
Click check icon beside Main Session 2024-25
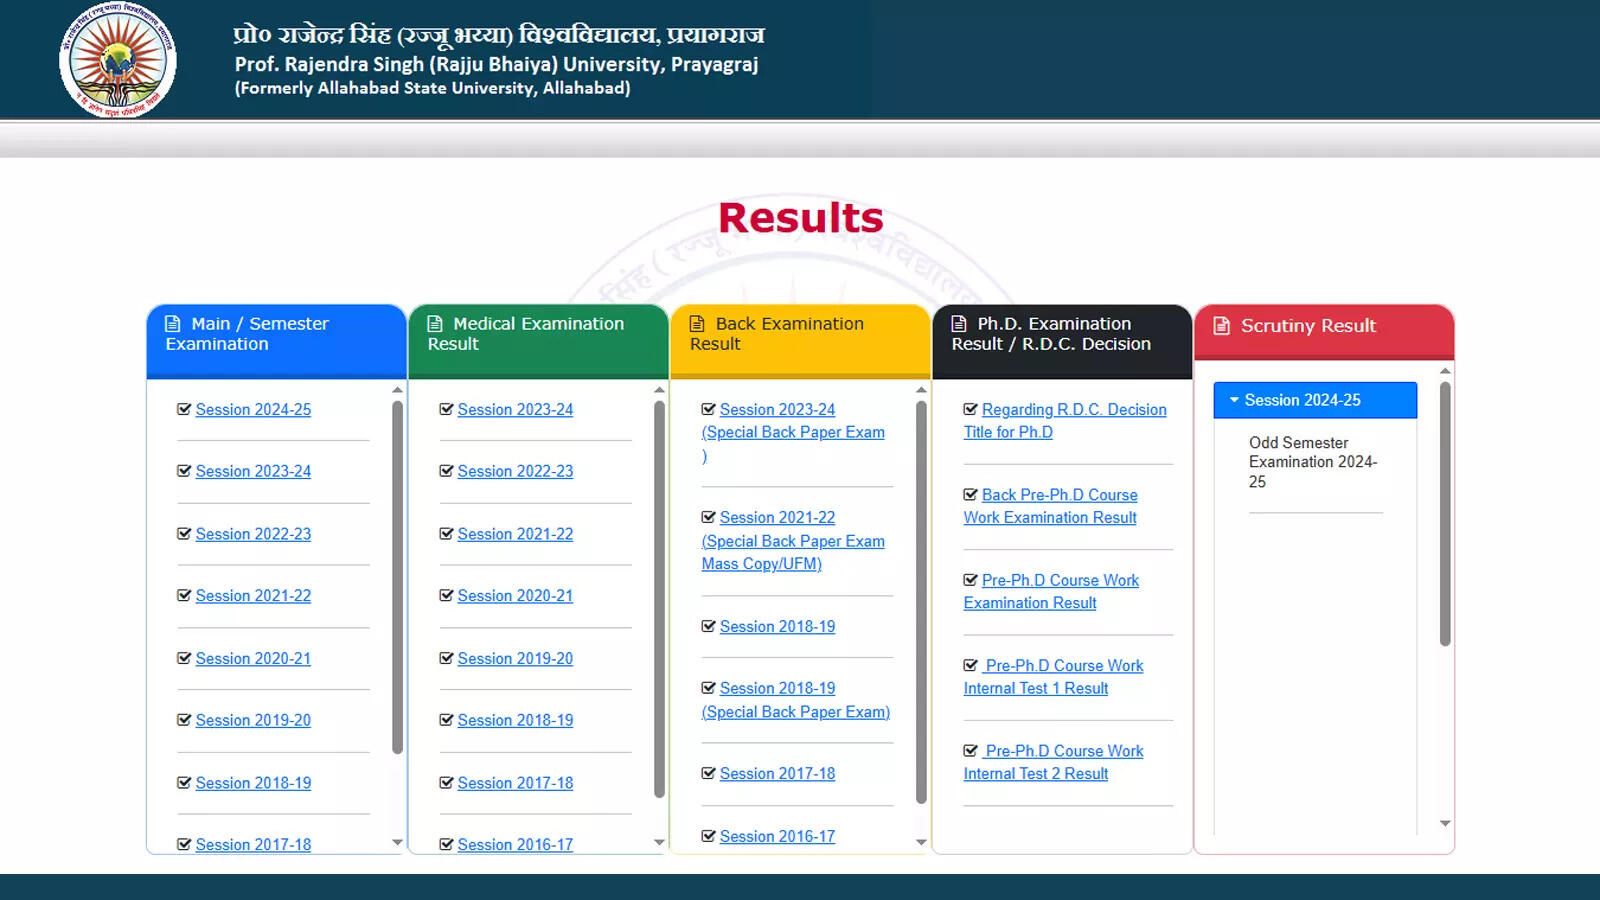(184, 409)
